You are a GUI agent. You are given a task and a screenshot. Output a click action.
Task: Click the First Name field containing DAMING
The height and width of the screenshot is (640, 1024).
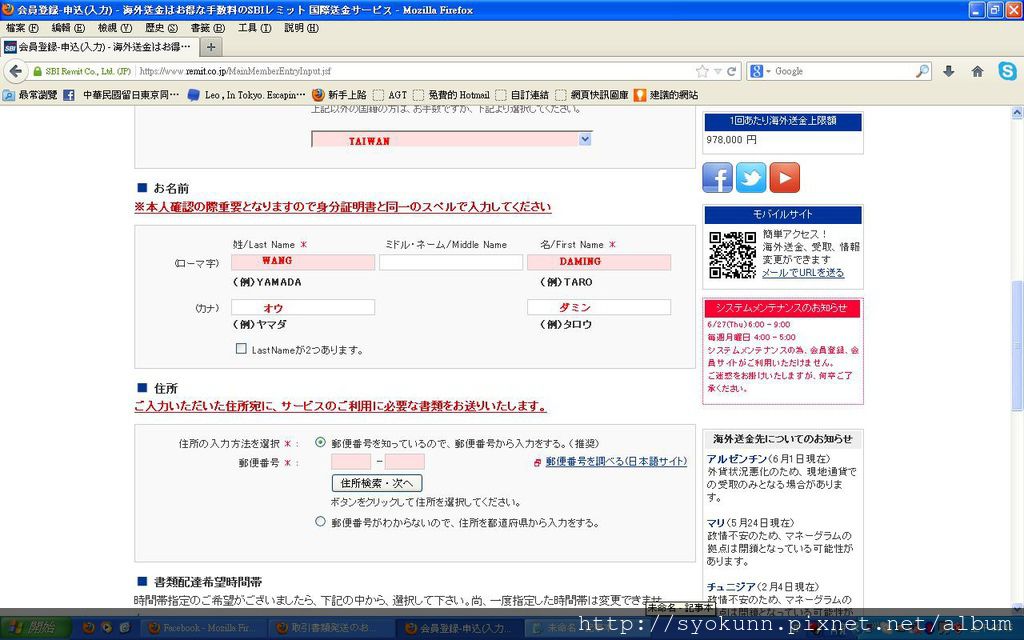[599, 262]
